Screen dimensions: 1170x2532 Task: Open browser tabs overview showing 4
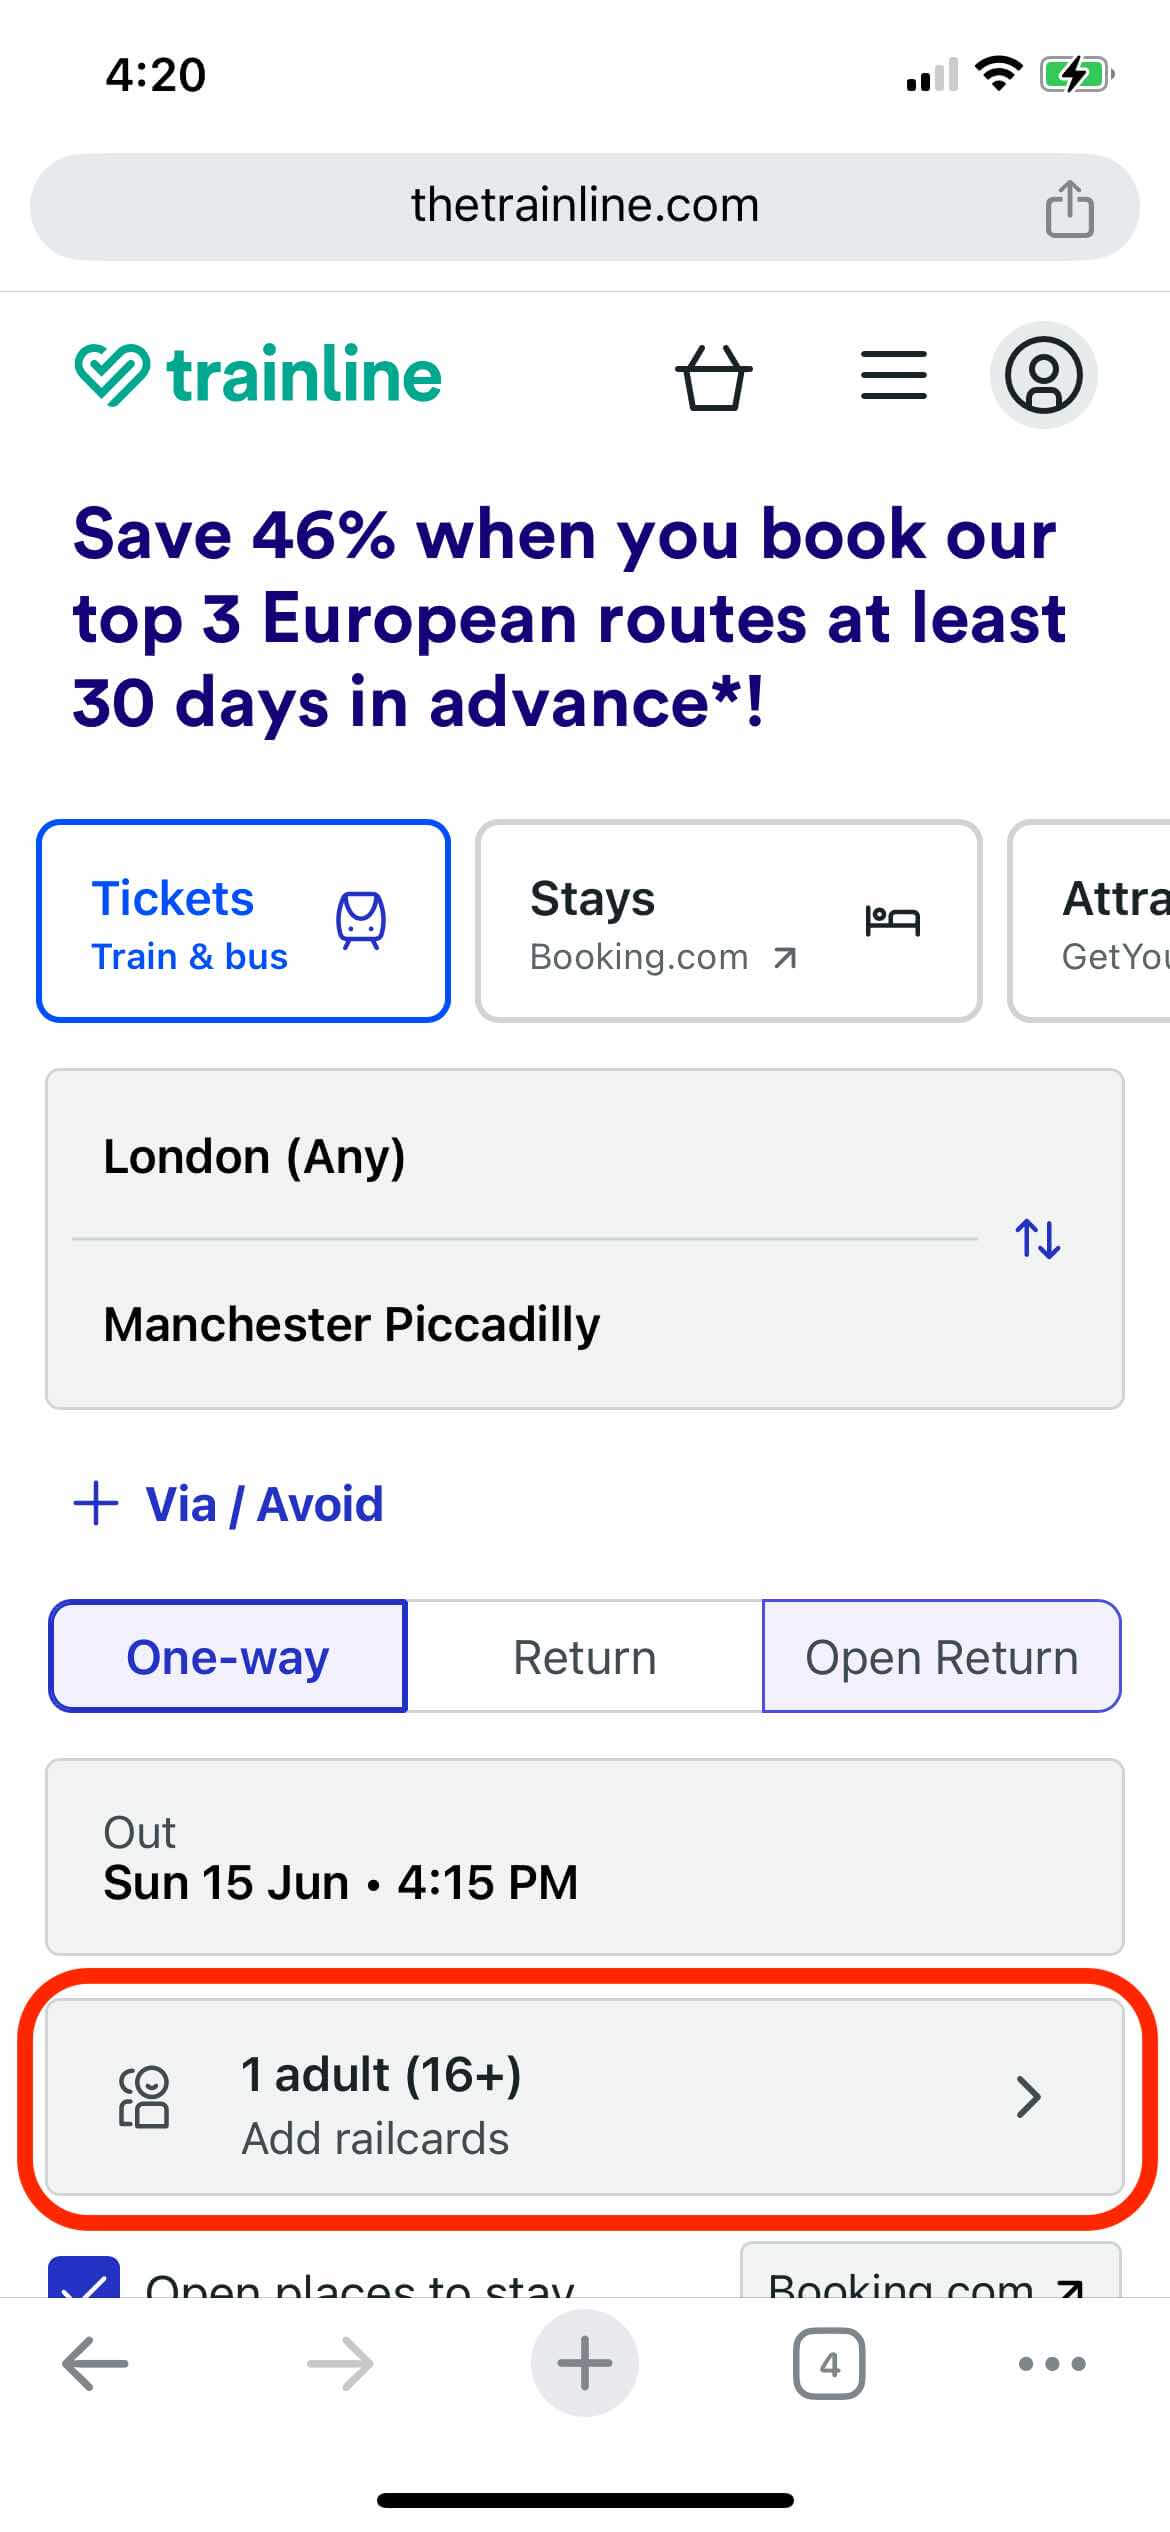pos(829,2364)
